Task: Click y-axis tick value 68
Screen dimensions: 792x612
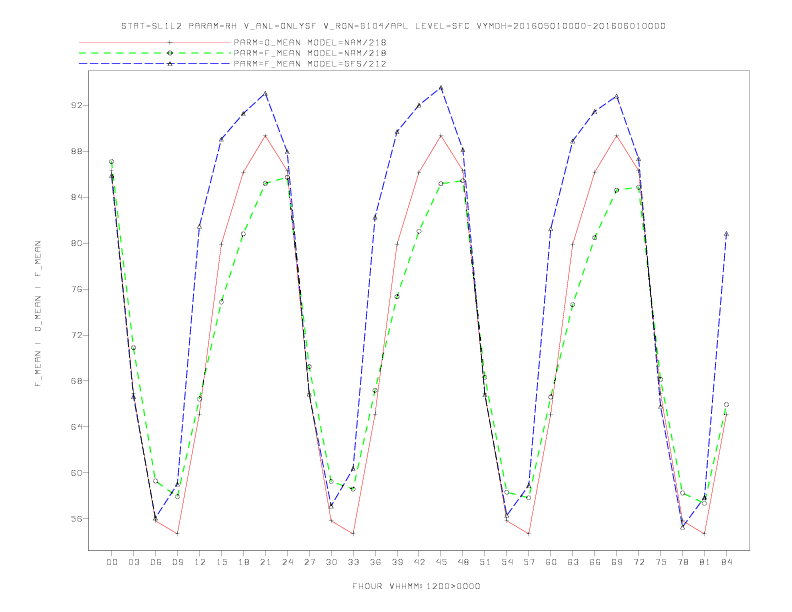Action: pyautogui.click(x=77, y=381)
